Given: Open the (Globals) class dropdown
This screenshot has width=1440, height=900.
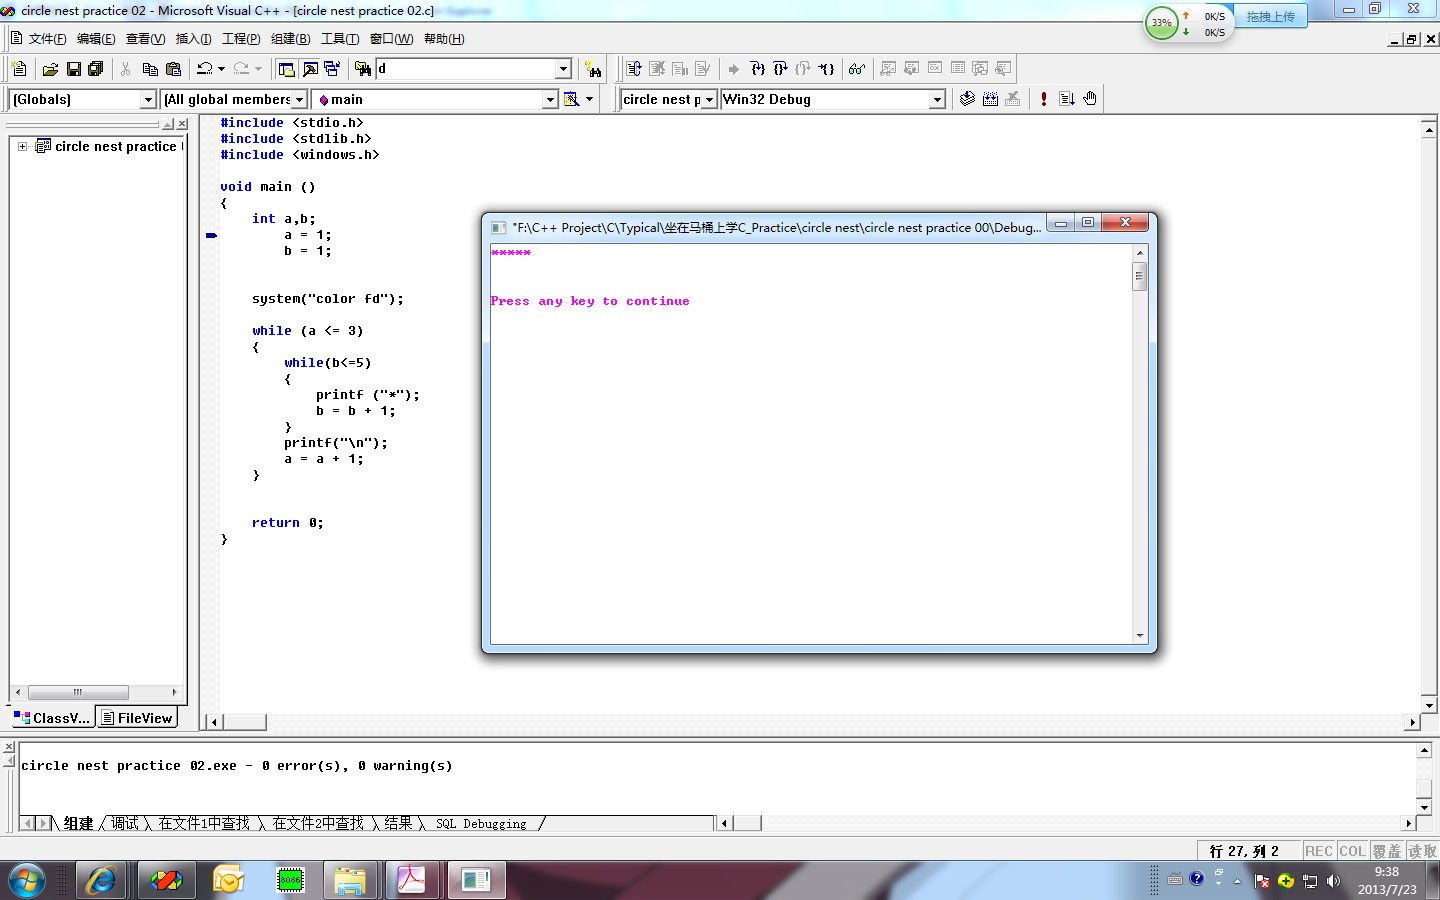Looking at the screenshot, I should [x=148, y=99].
